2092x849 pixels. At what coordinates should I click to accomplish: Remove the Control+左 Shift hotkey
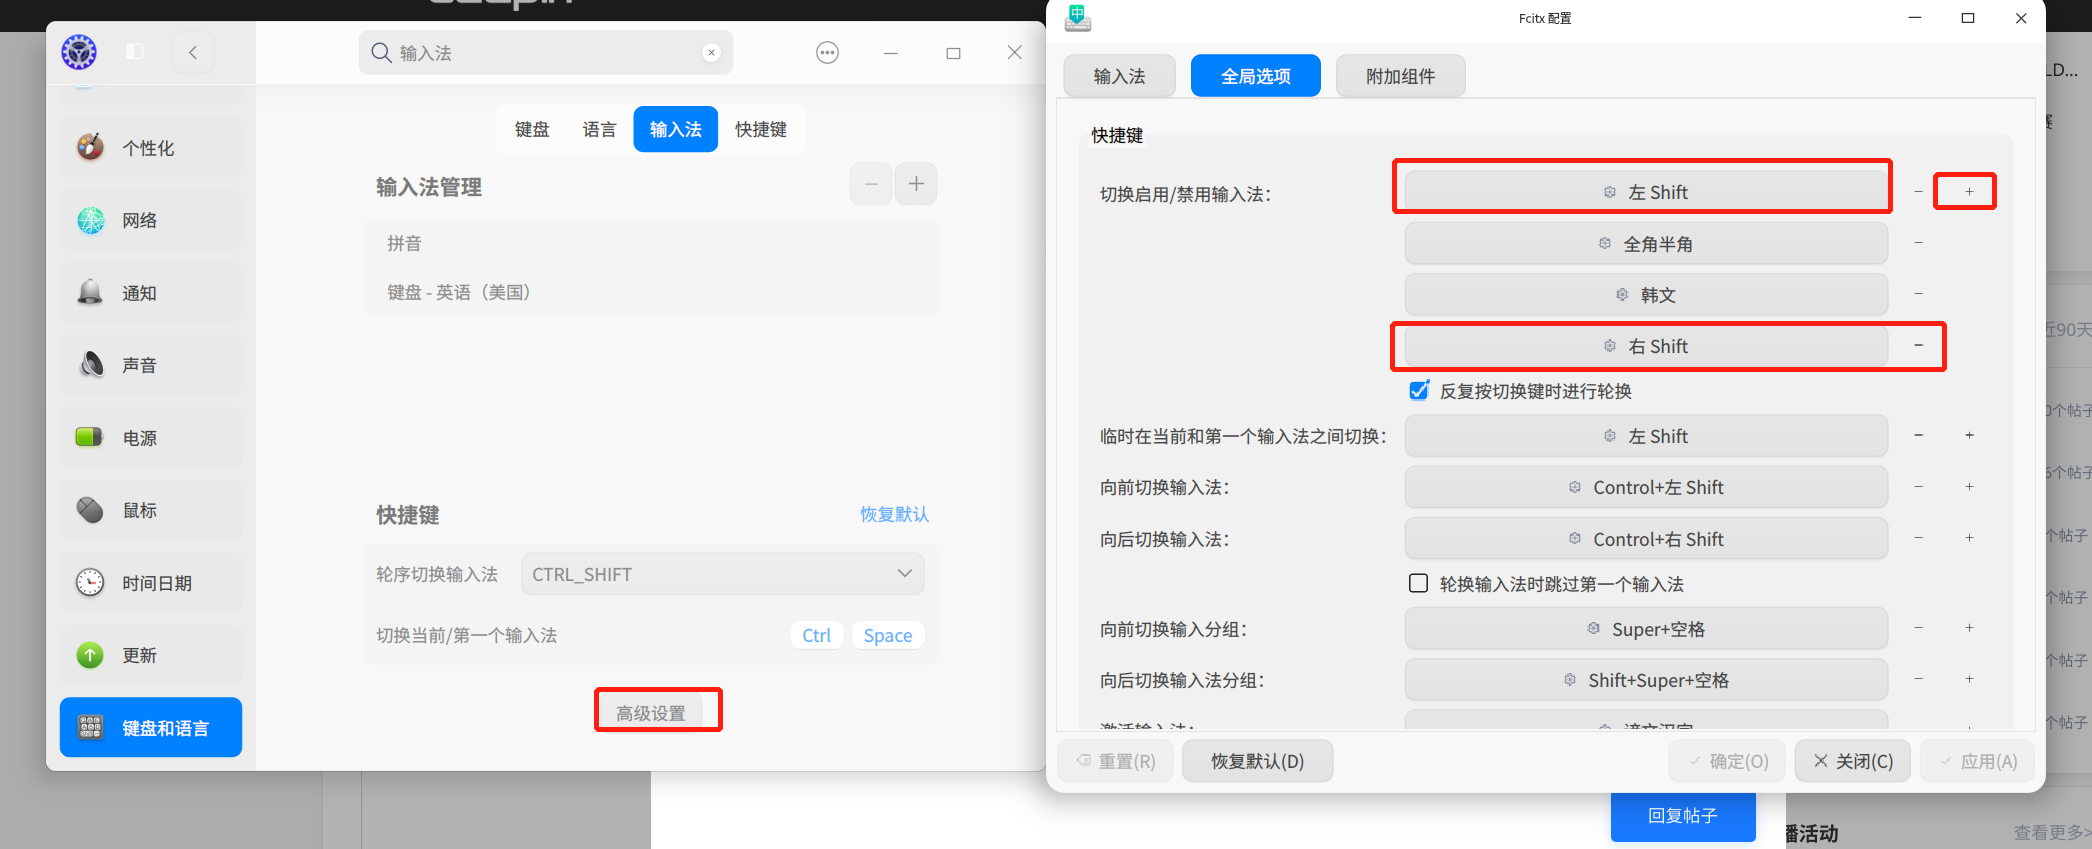pyautogui.click(x=1918, y=487)
